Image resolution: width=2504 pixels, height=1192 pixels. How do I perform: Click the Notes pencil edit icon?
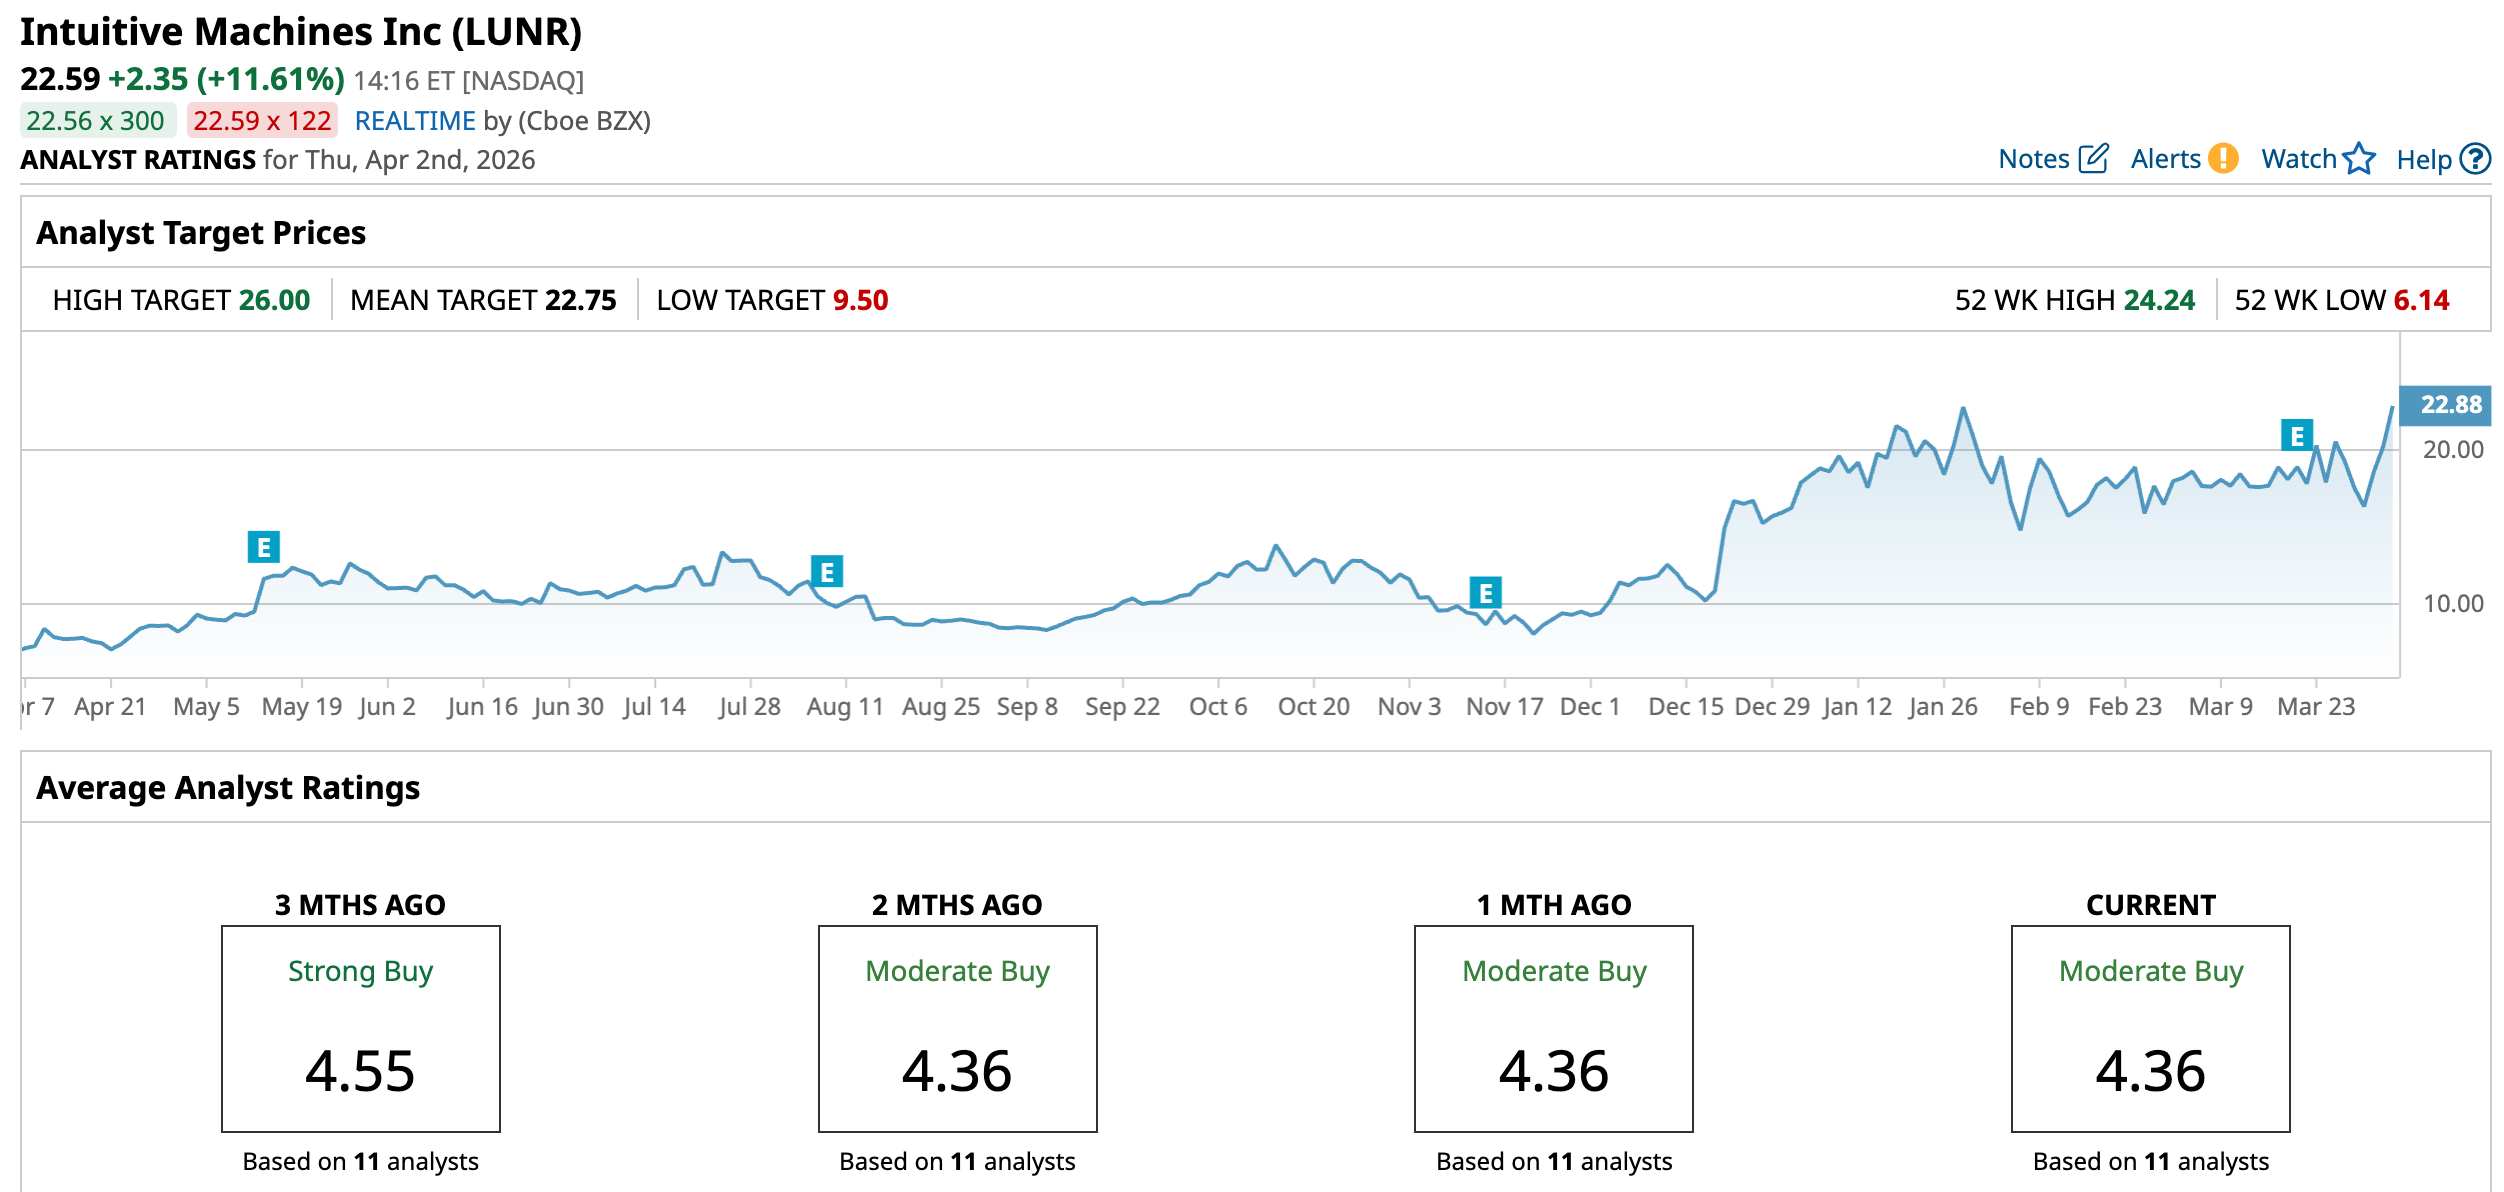2093,159
